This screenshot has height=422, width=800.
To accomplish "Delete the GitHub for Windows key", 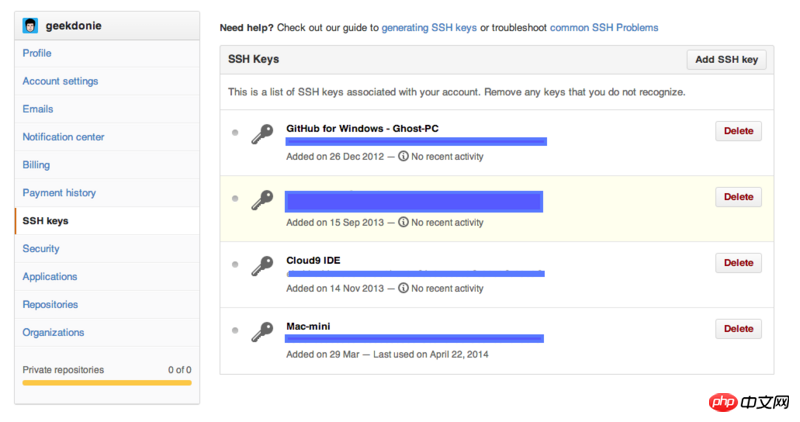I will point(738,131).
